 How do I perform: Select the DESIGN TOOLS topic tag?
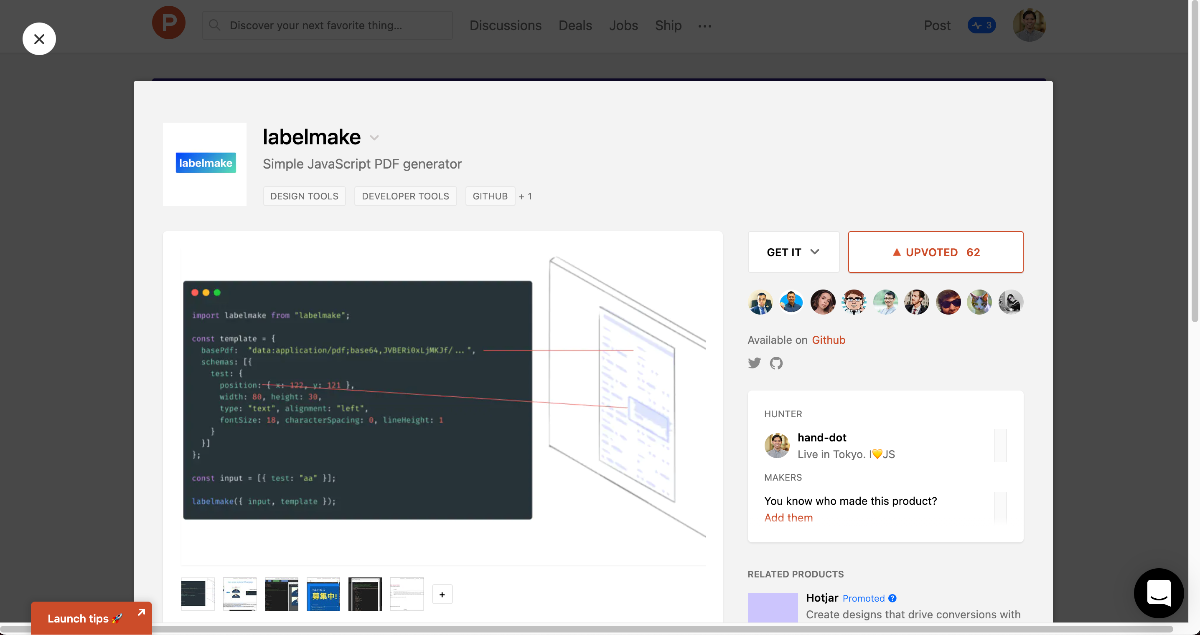pyautogui.click(x=304, y=196)
